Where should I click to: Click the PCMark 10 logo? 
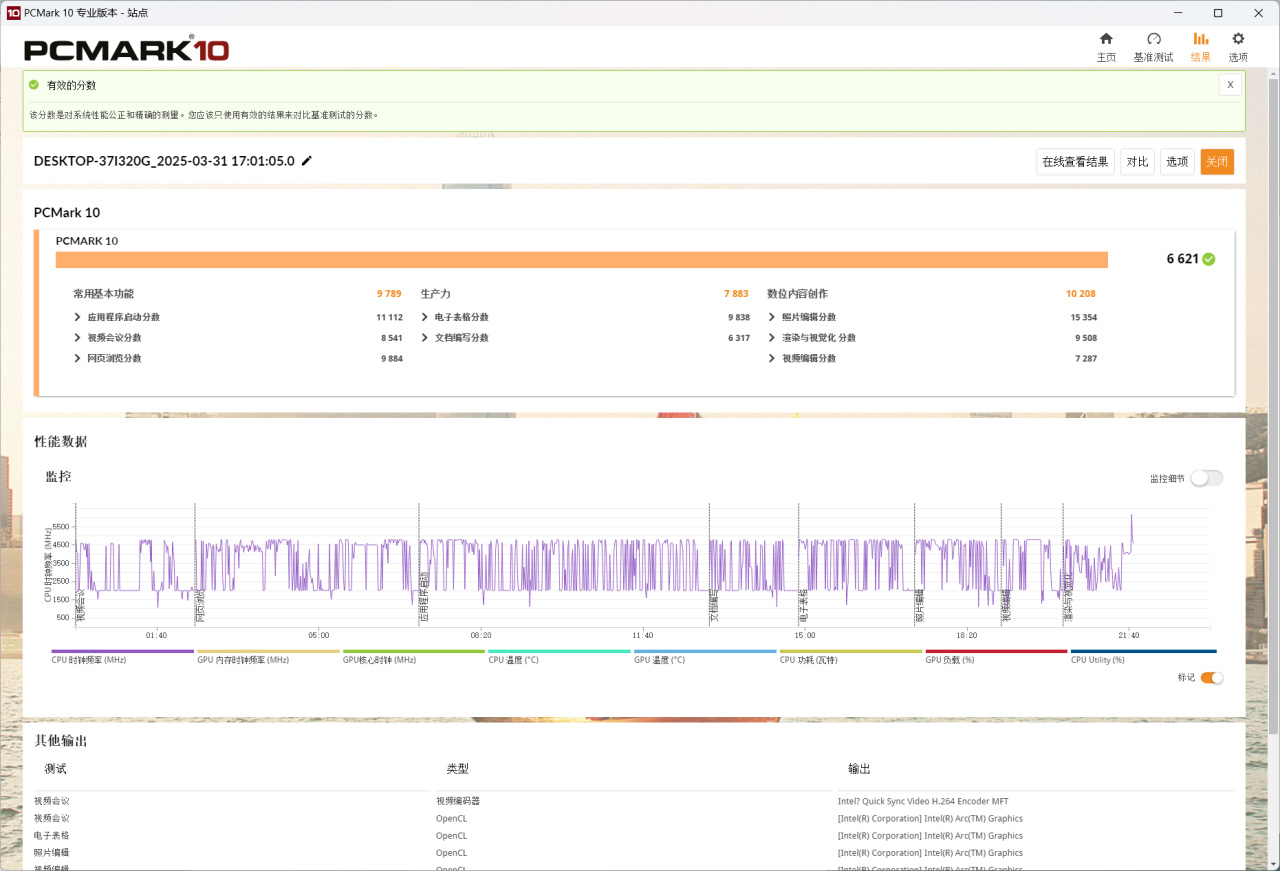(127, 49)
